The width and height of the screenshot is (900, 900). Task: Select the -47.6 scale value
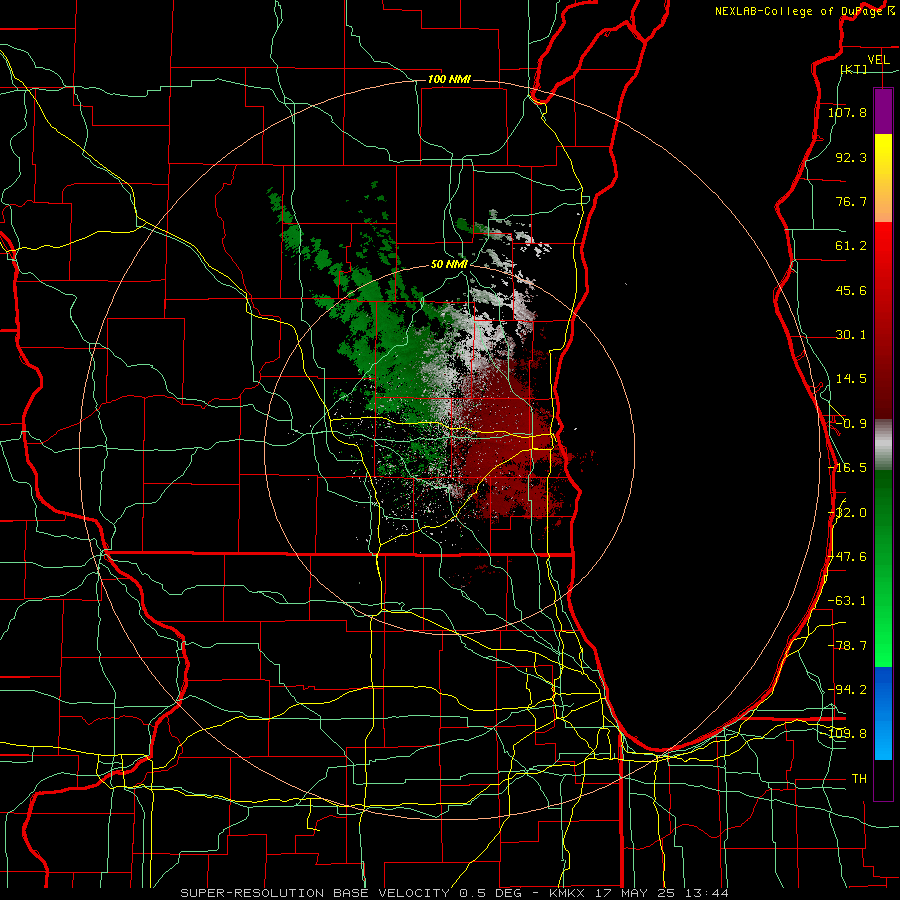click(847, 557)
